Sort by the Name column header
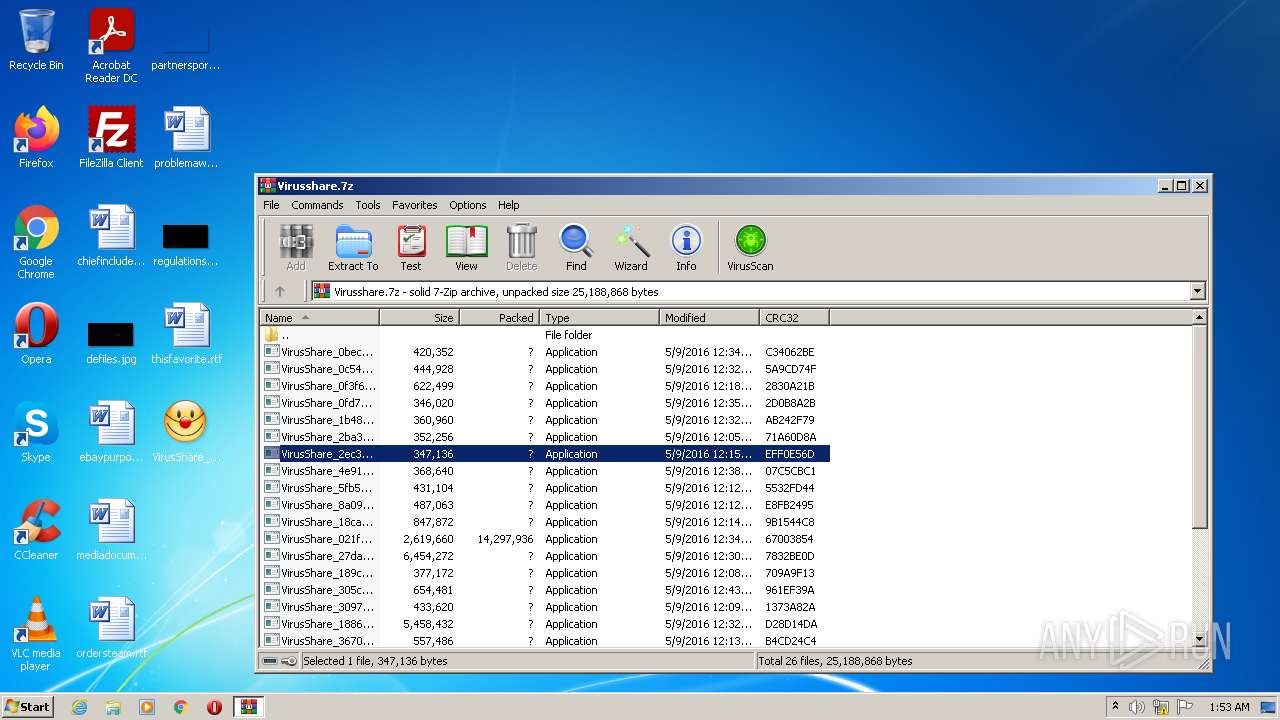The height and width of the screenshot is (720, 1280). pos(320,317)
